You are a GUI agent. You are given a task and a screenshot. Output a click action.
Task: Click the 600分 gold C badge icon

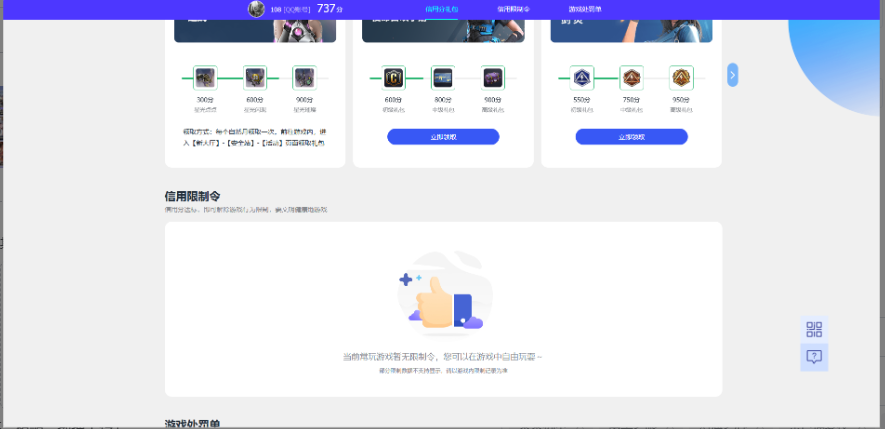point(393,78)
